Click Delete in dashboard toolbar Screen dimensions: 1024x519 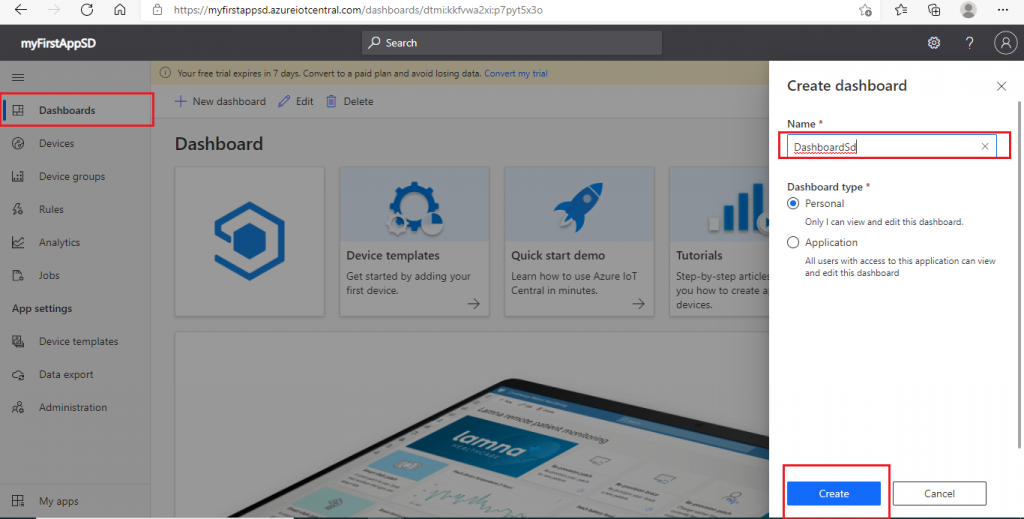(x=349, y=101)
